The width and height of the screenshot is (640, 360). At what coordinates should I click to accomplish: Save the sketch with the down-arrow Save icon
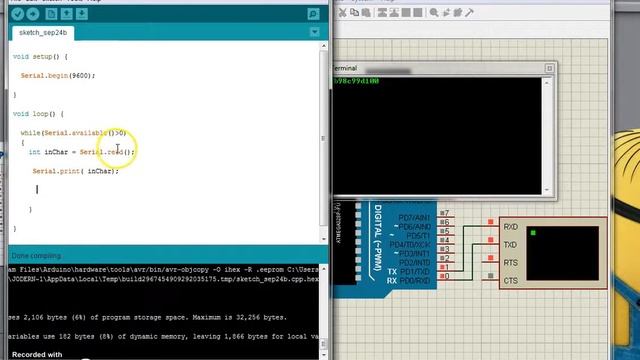(82, 14)
